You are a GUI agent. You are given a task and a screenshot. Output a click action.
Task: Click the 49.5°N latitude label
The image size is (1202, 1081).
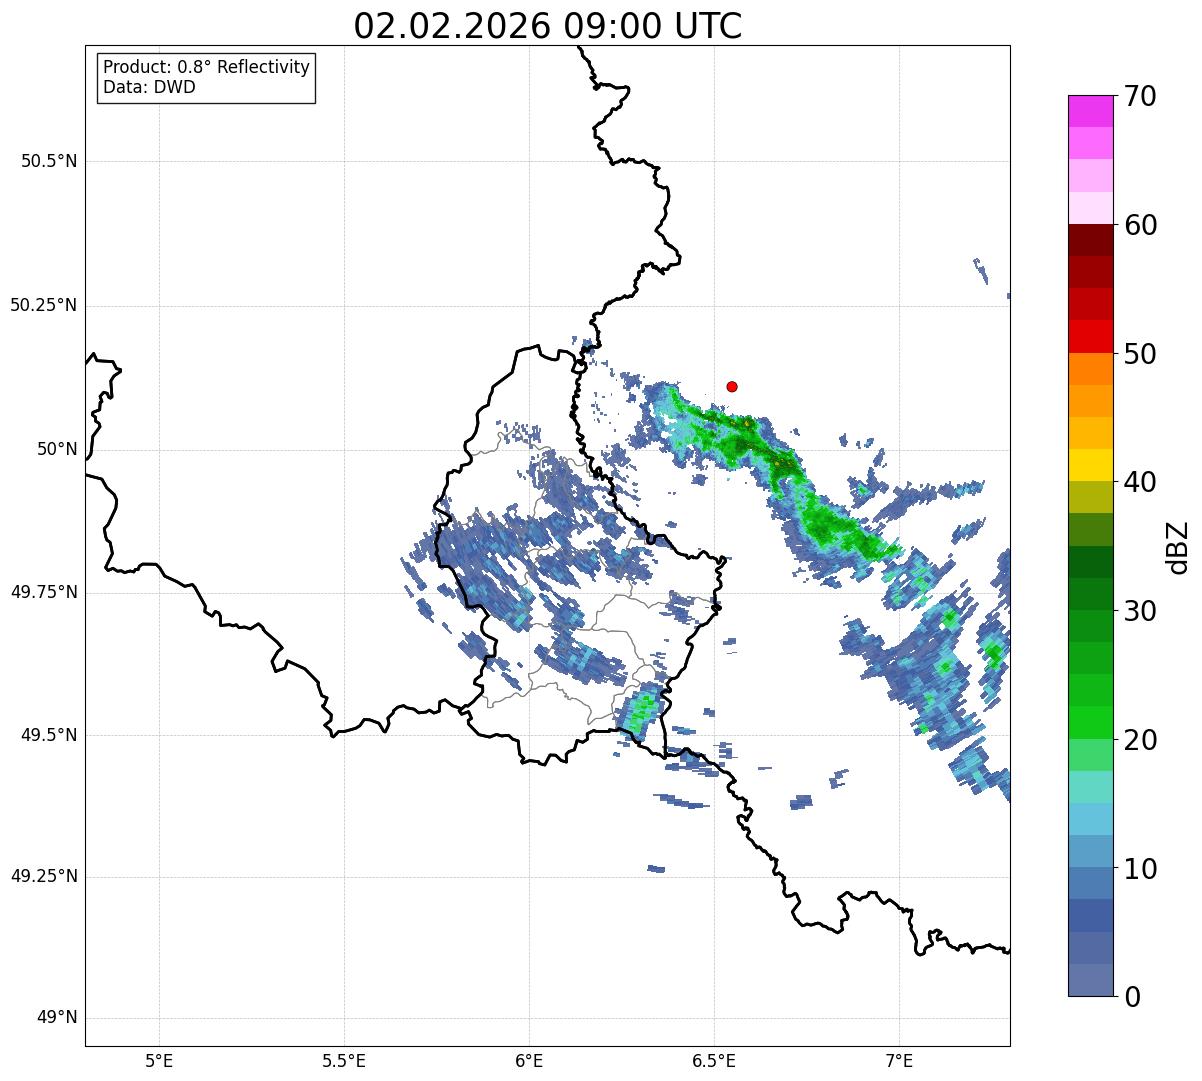[49, 735]
